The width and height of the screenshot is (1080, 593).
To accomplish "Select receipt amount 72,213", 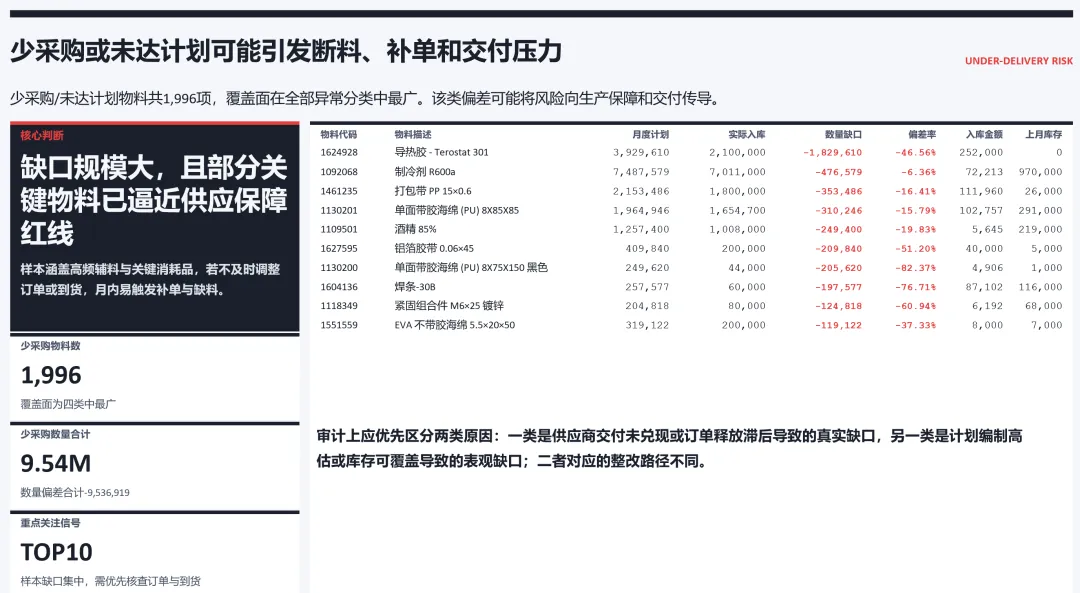I will click(984, 171).
